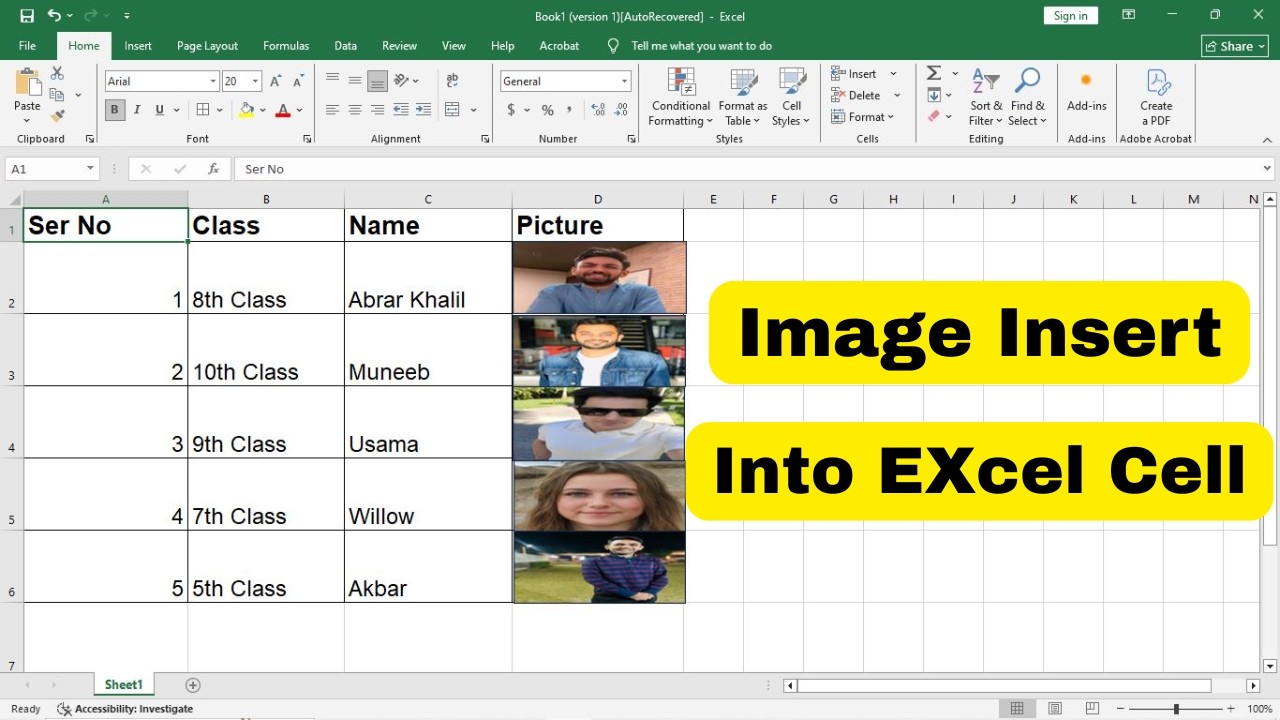Toggle Wrap Text
Viewport: 1280px width, 720px height.
coord(452,81)
